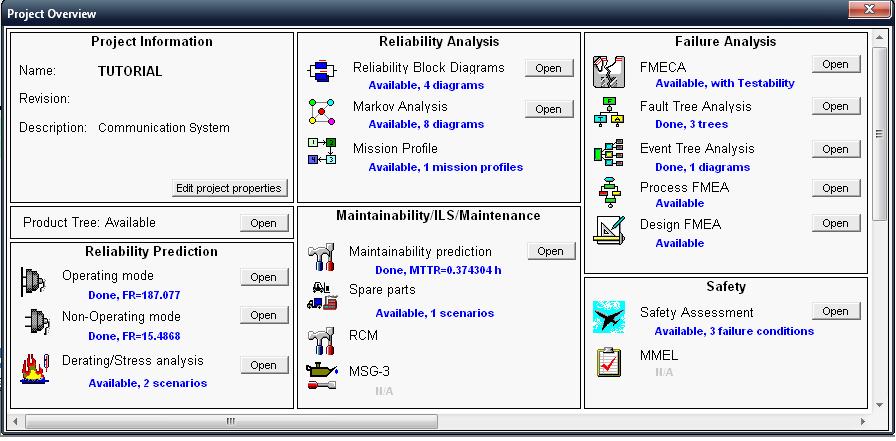
Task: Open Operating mode reliability prediction
Action: click(263, 277)
